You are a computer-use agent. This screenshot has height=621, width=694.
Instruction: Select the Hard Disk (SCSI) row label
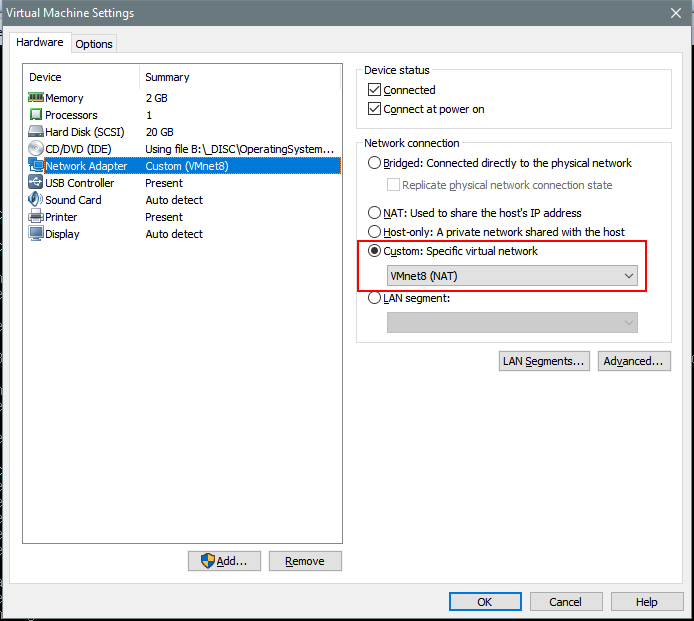[x=85, y=132]
